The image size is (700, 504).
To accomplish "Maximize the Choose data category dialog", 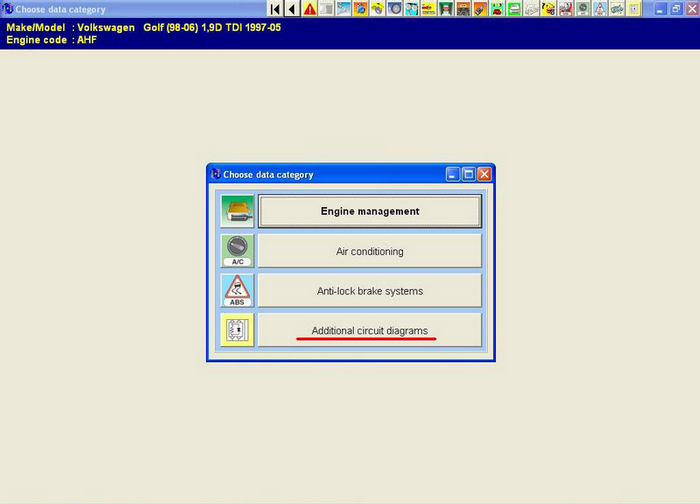I will click(468, 174).
